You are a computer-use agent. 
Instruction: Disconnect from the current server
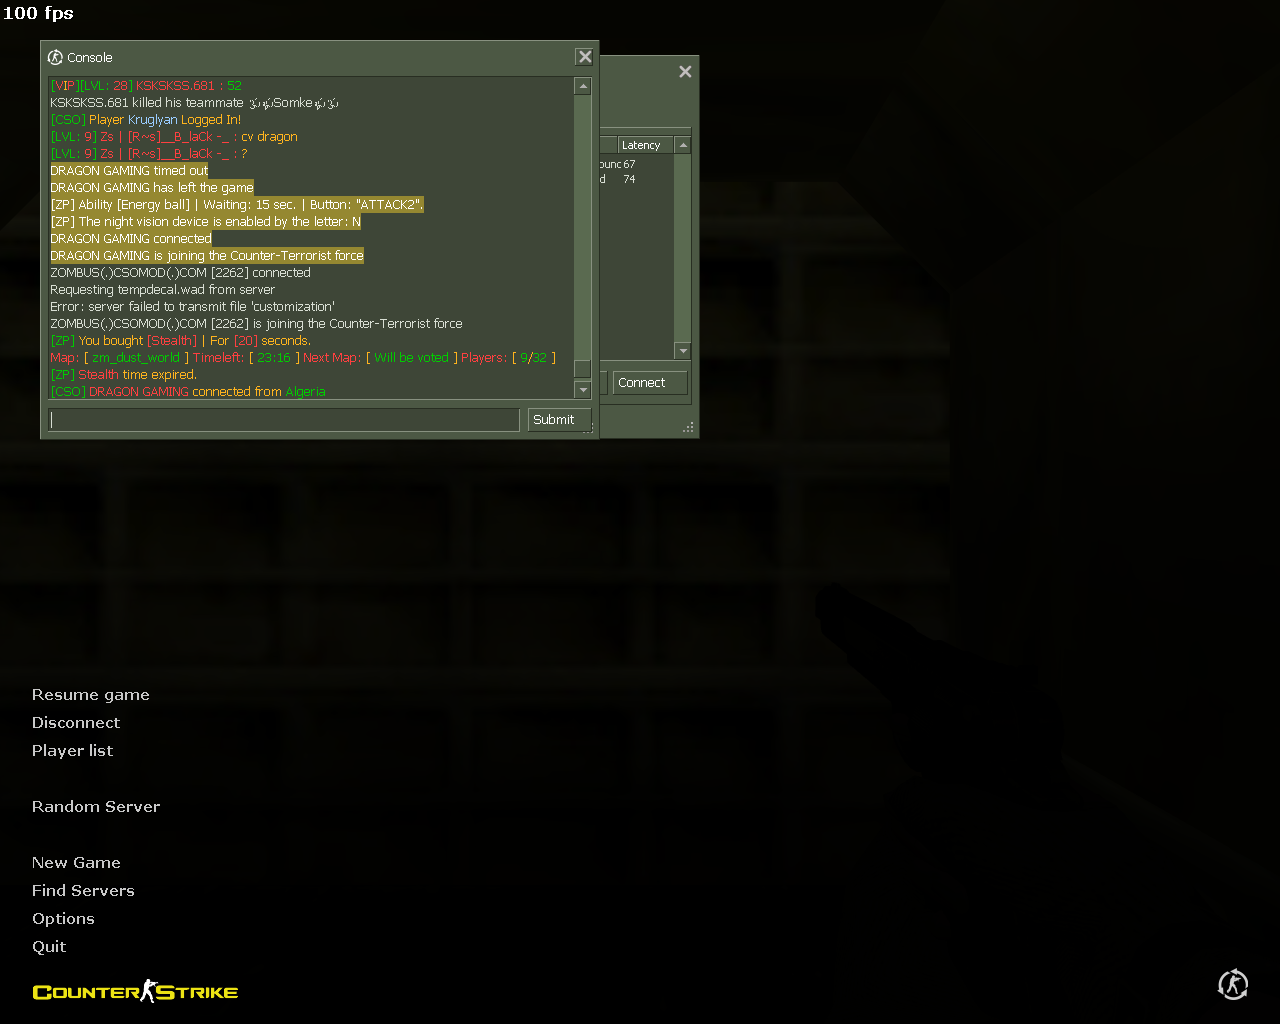[76, 723]
